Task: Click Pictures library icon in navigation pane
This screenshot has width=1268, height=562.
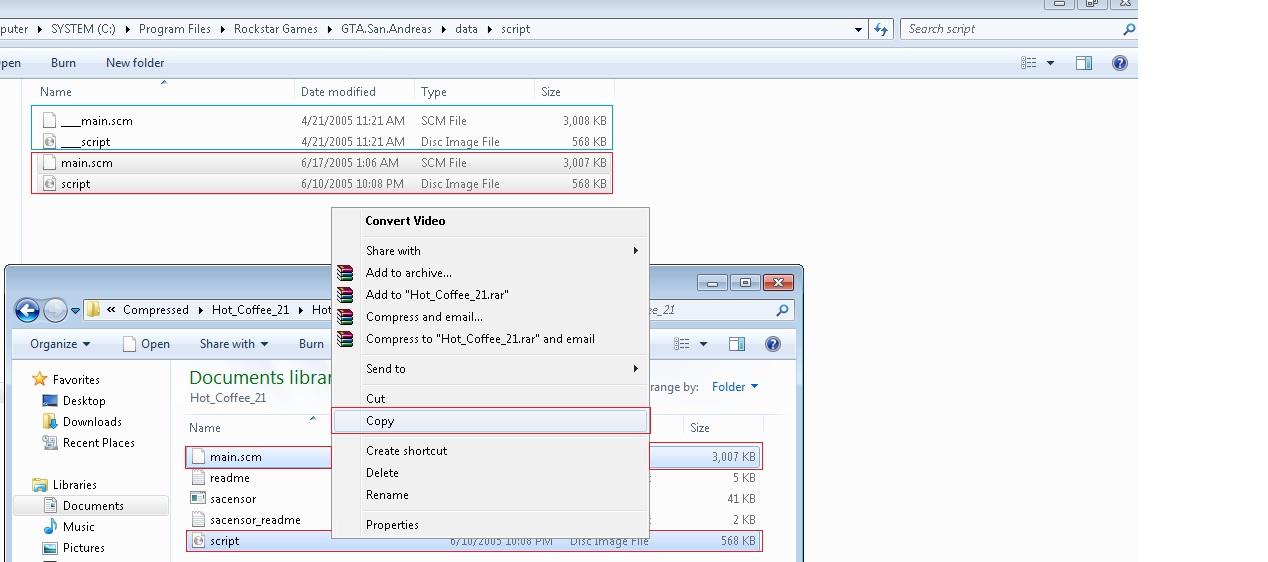Action: tap(50, 548)
